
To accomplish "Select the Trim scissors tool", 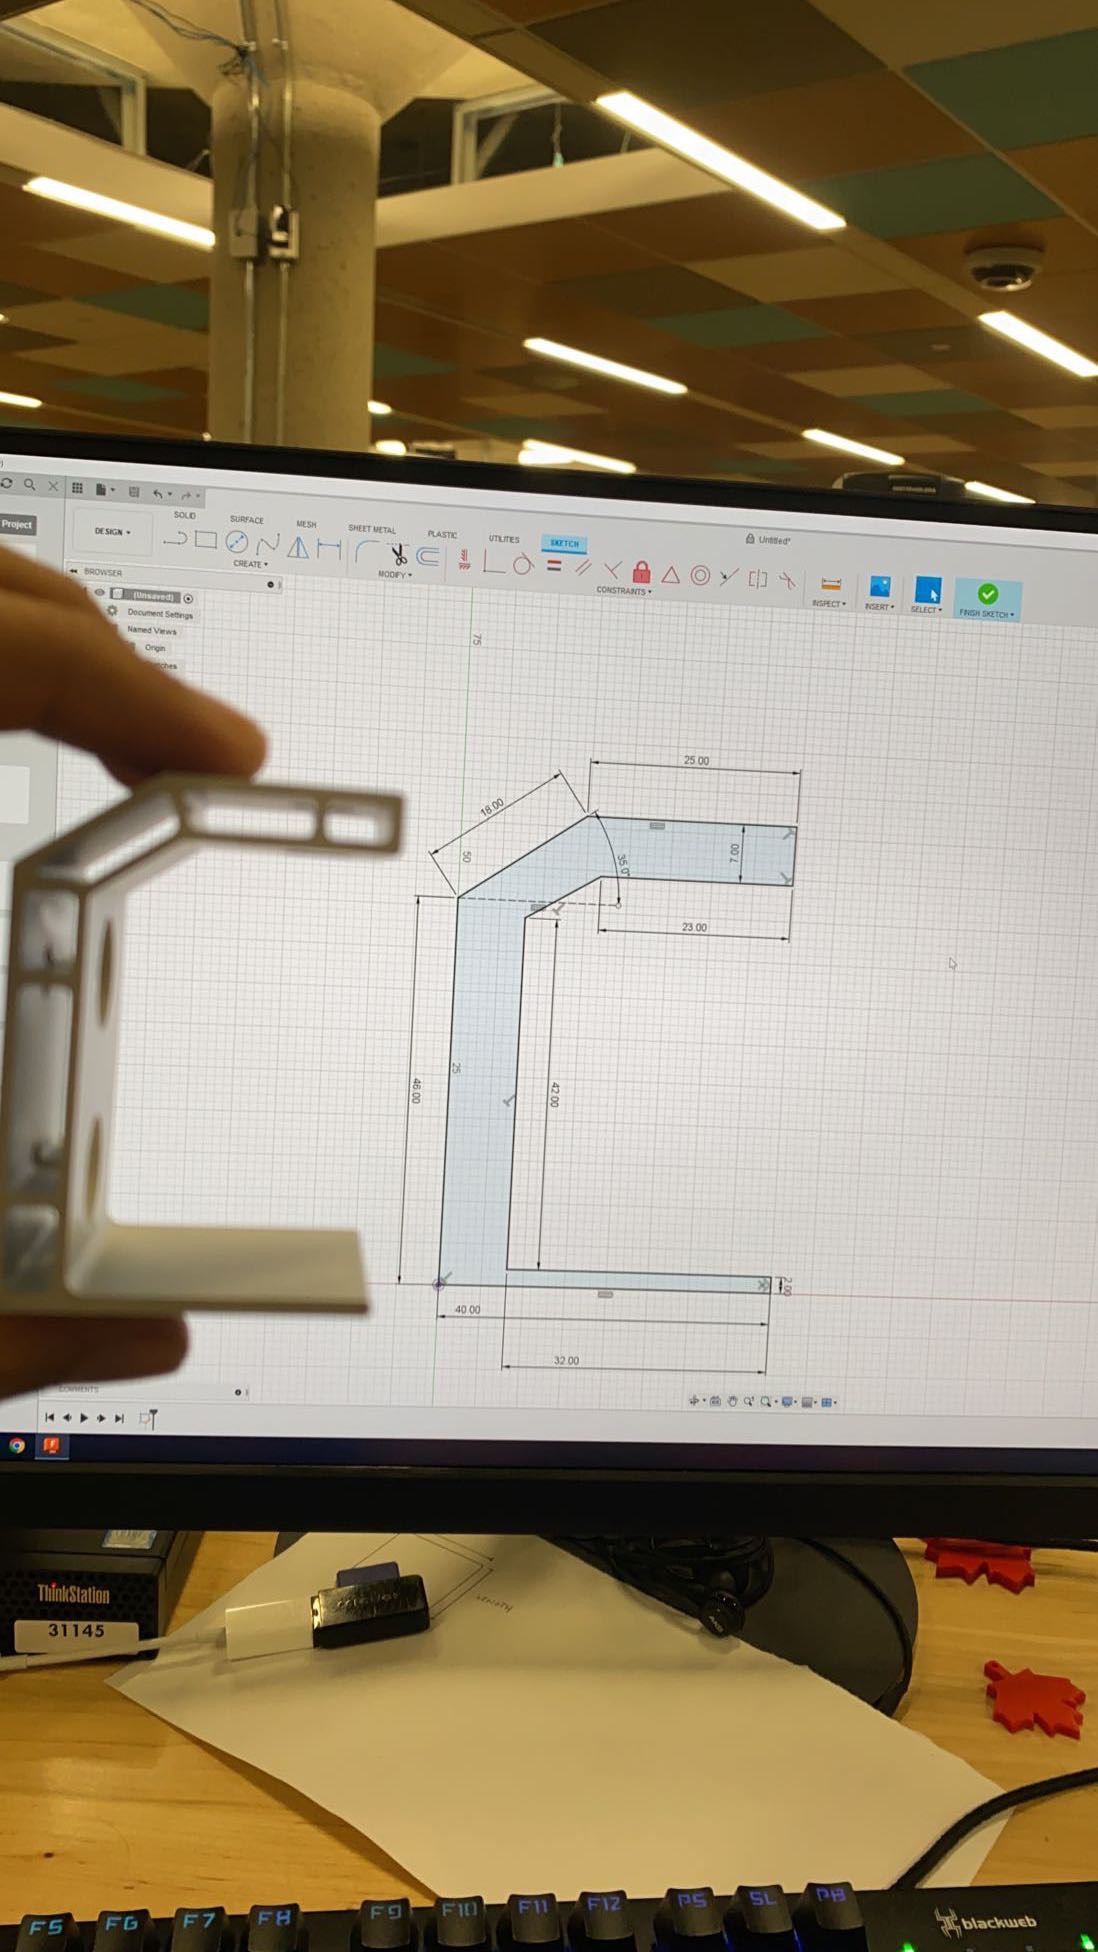I will click(398, 553).
